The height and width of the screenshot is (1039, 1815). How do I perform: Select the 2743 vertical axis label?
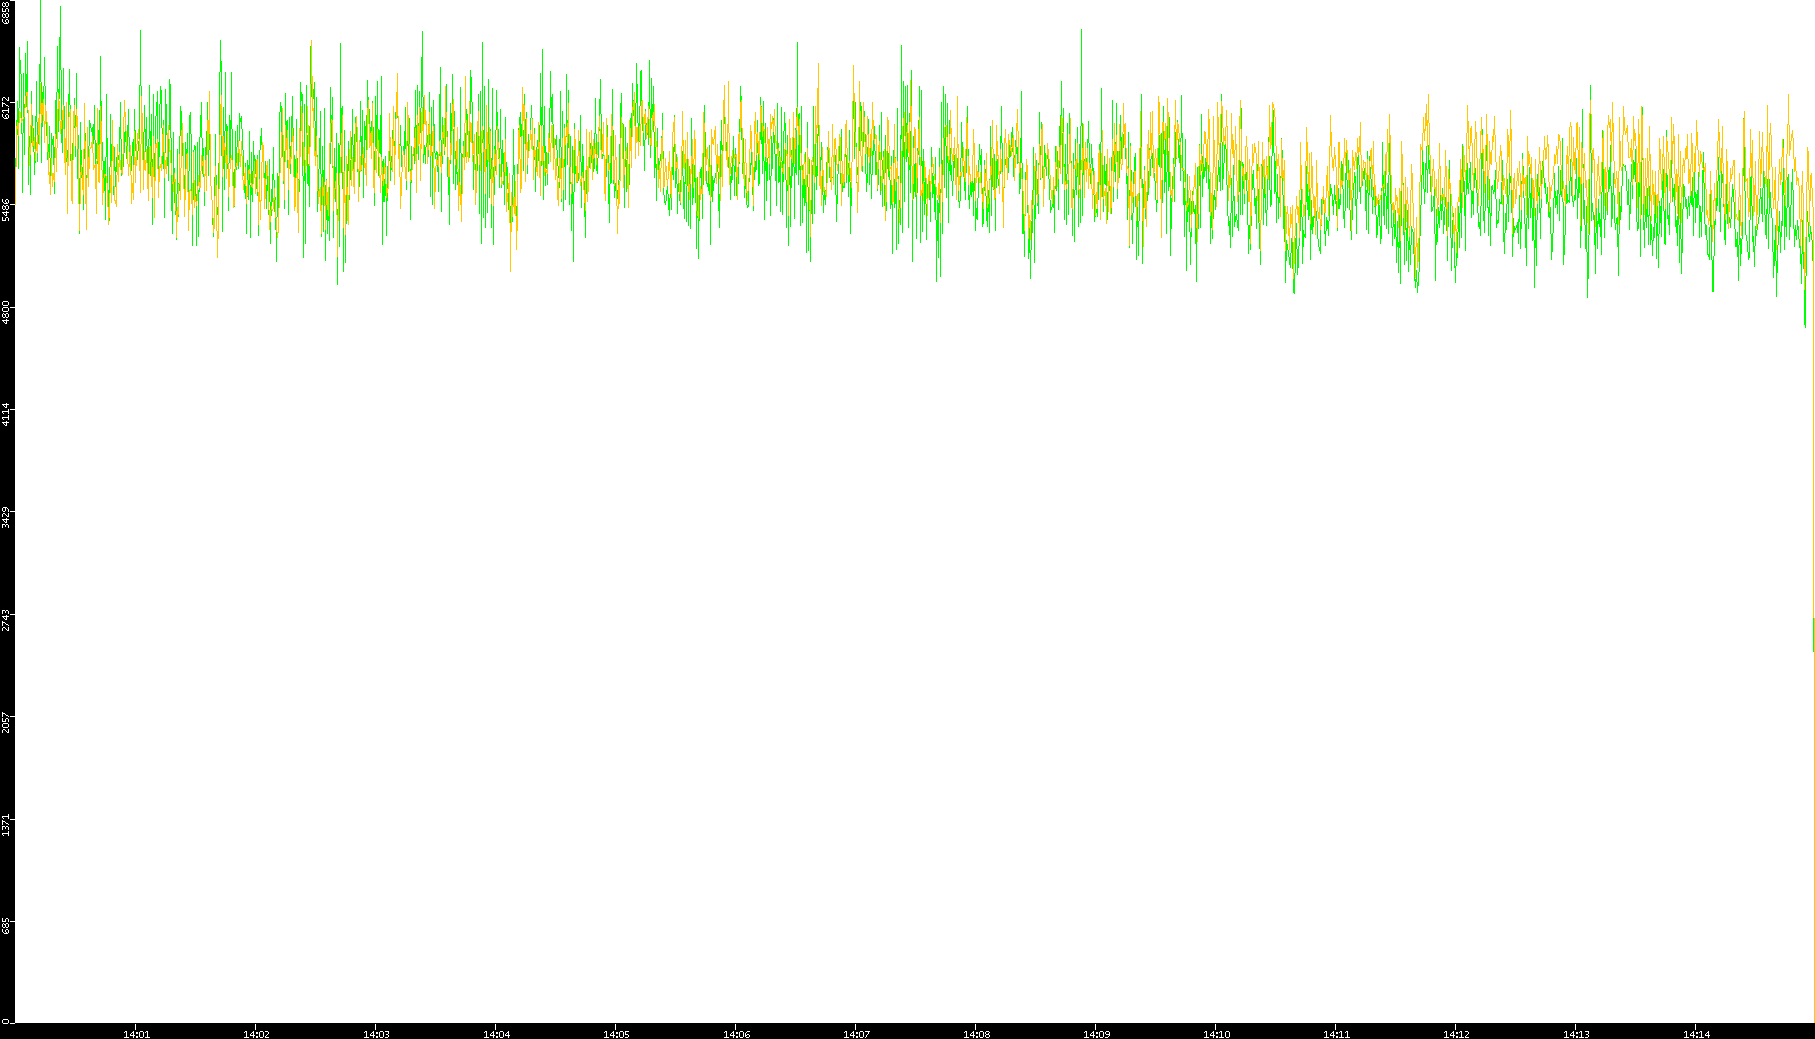tap(7, 620)
